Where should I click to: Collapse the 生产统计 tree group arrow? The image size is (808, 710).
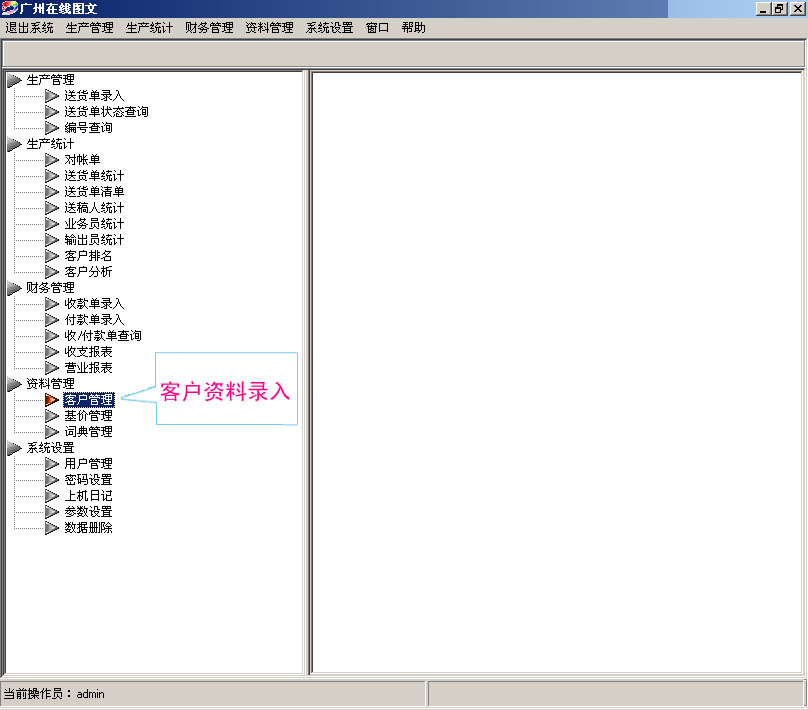click(14, 144)
